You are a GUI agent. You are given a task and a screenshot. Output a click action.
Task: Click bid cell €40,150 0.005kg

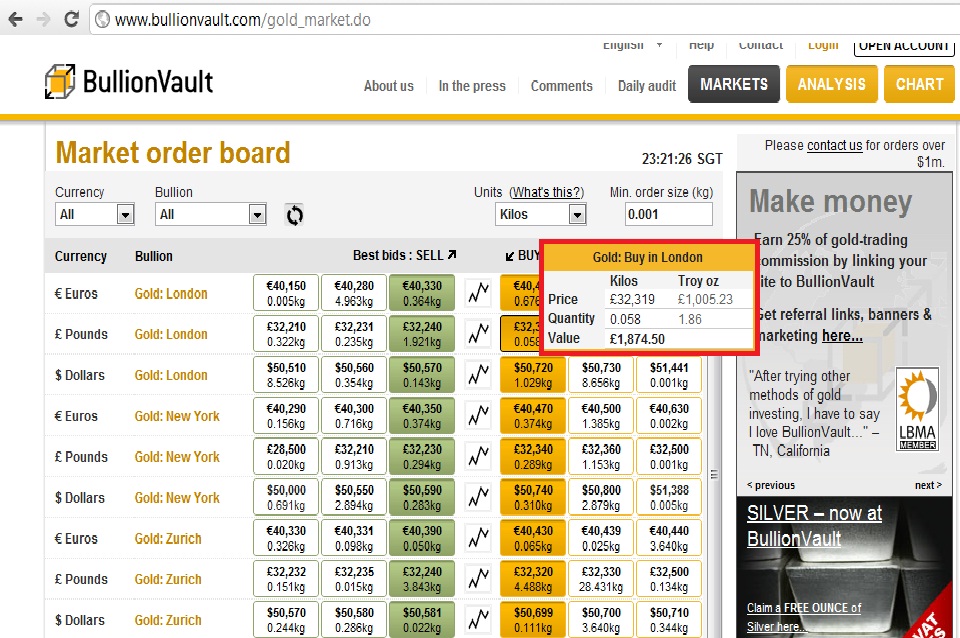click(x=286, y=293)
